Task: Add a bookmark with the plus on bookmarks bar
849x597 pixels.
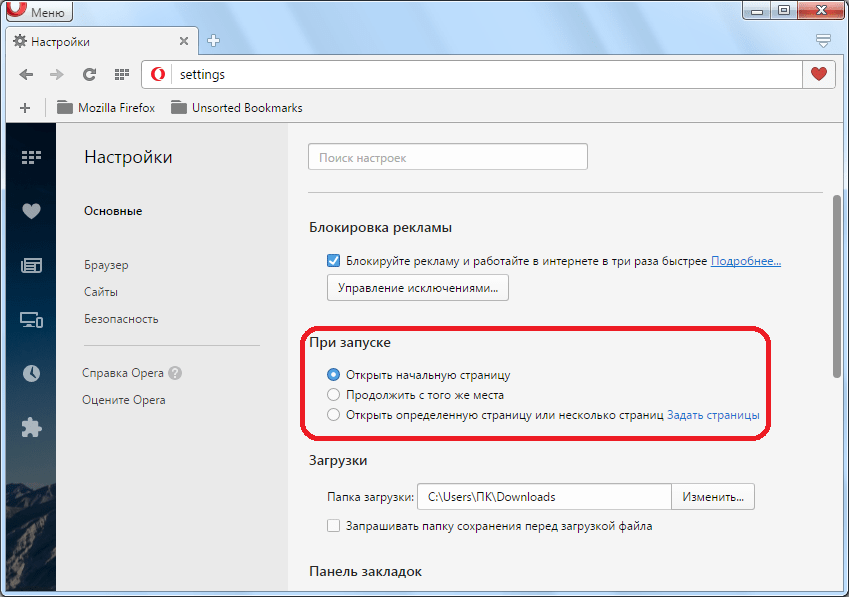Action: (x=25, y=108)
